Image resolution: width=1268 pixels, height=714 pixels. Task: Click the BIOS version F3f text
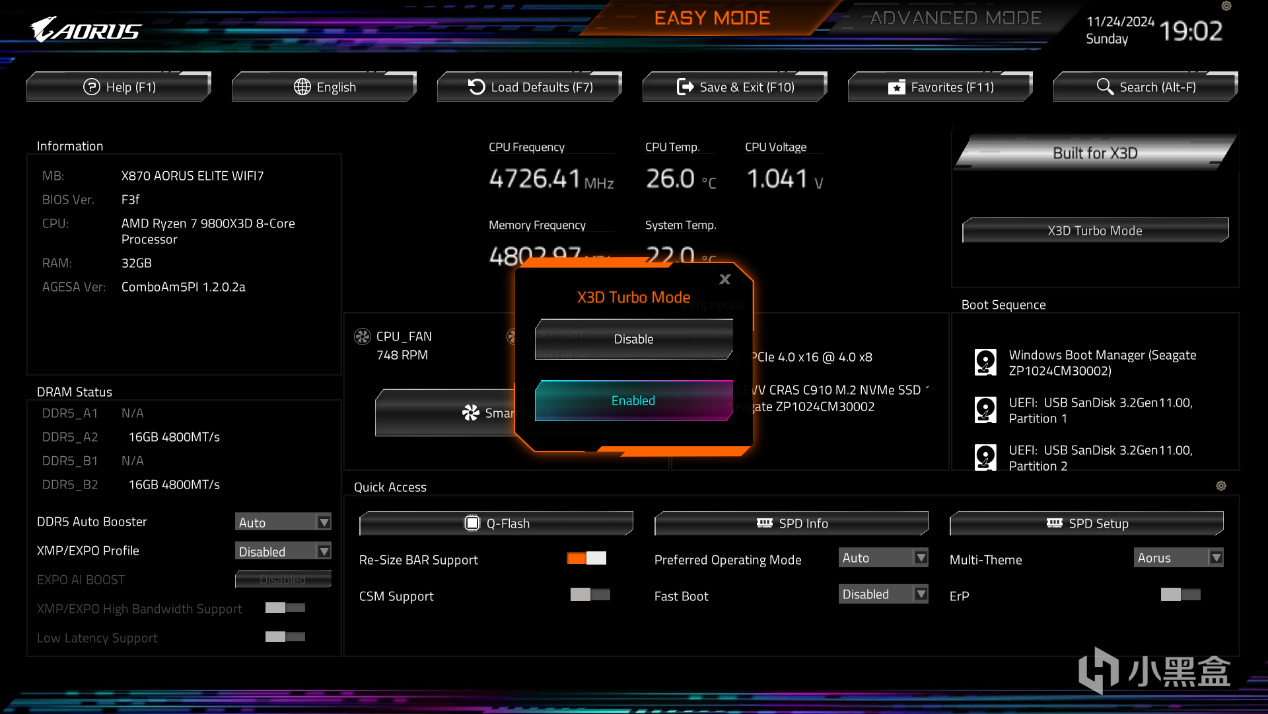[131, 200]
